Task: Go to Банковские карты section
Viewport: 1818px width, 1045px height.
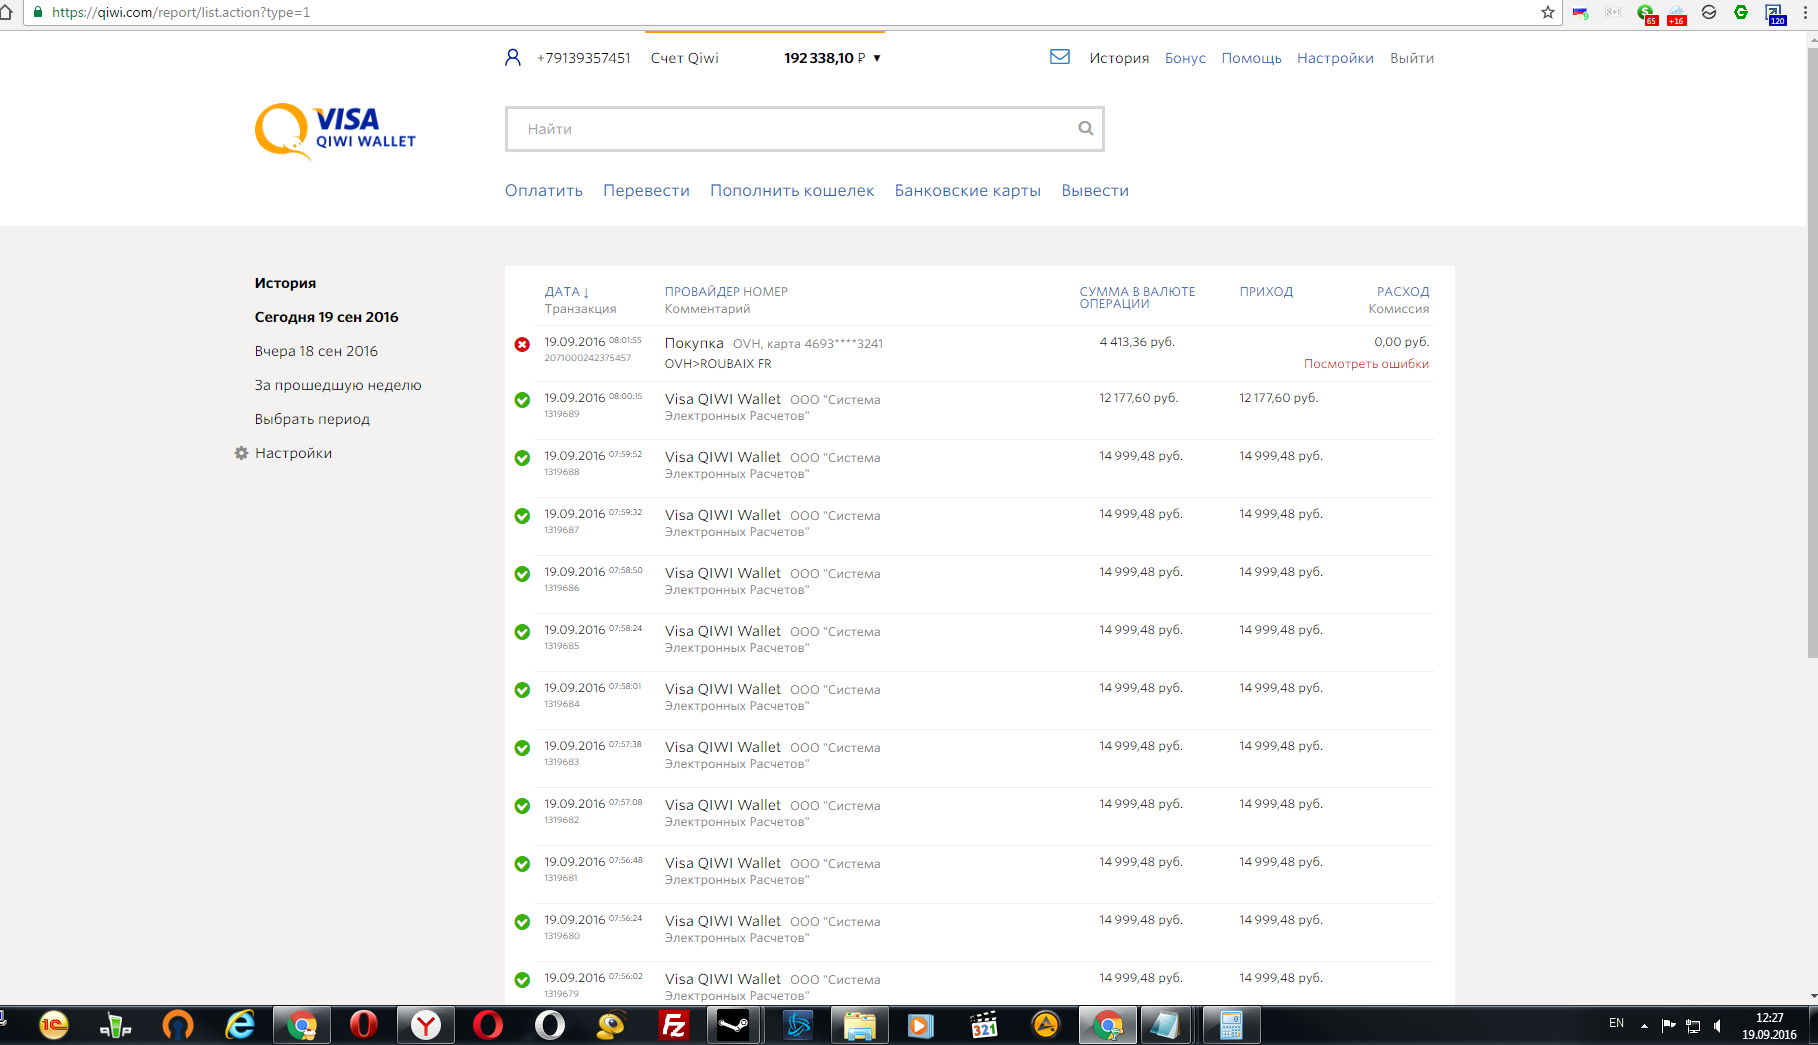Action: [x=967, y=191]
